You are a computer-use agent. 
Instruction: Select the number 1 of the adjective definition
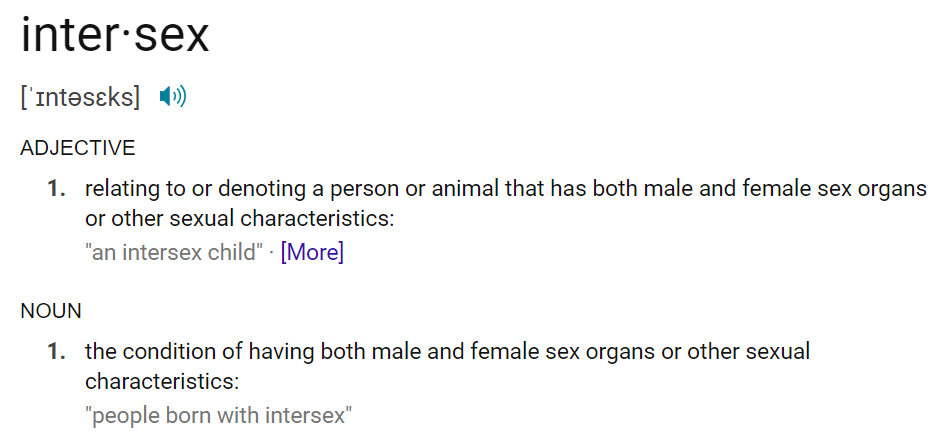(x=56, y=189)
